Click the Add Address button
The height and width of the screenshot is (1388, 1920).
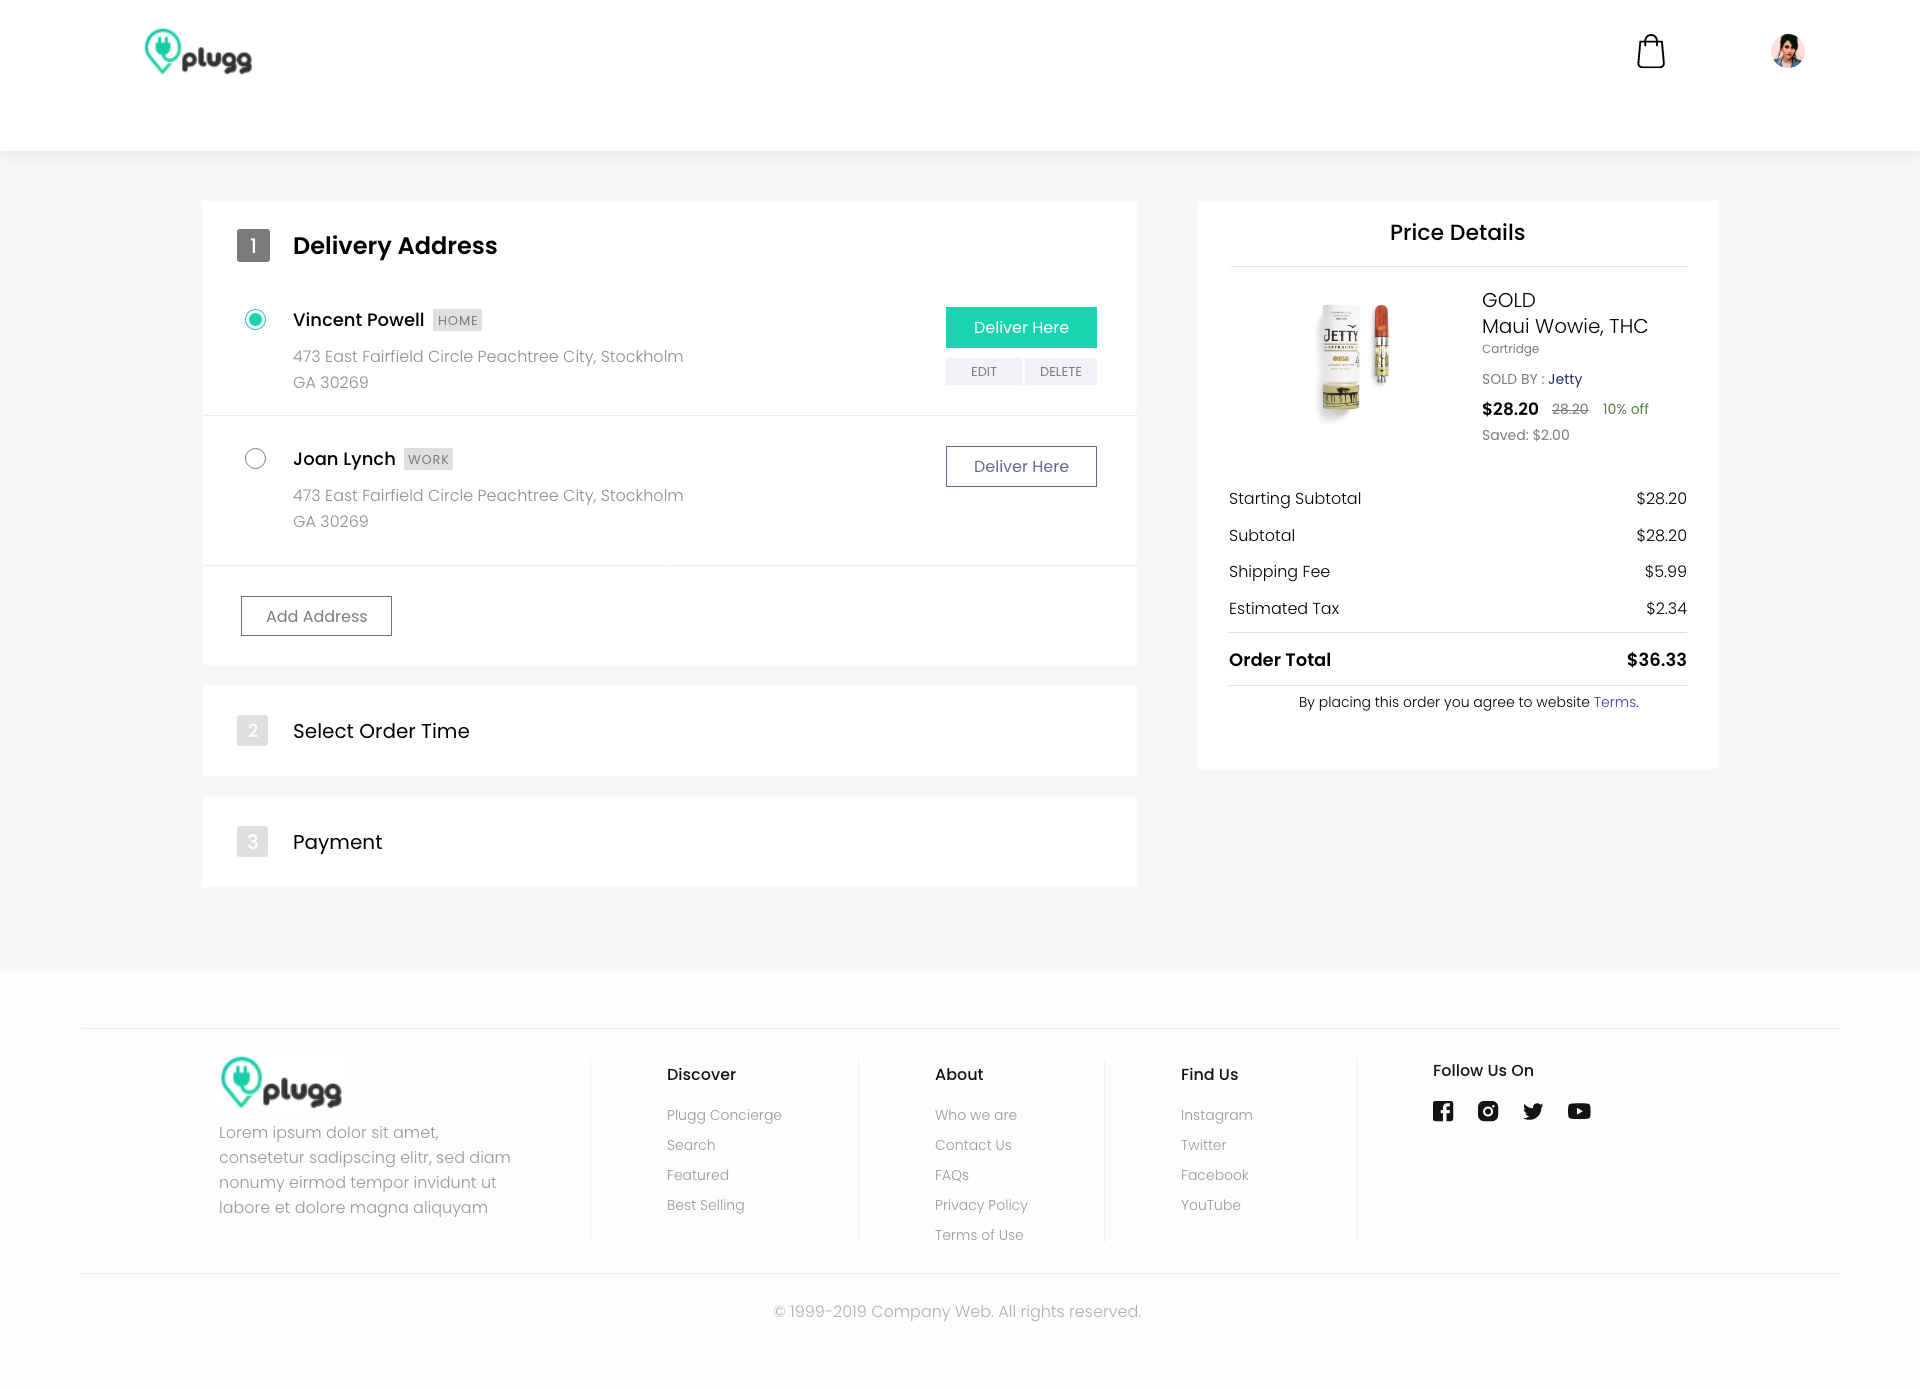[316, 616]
